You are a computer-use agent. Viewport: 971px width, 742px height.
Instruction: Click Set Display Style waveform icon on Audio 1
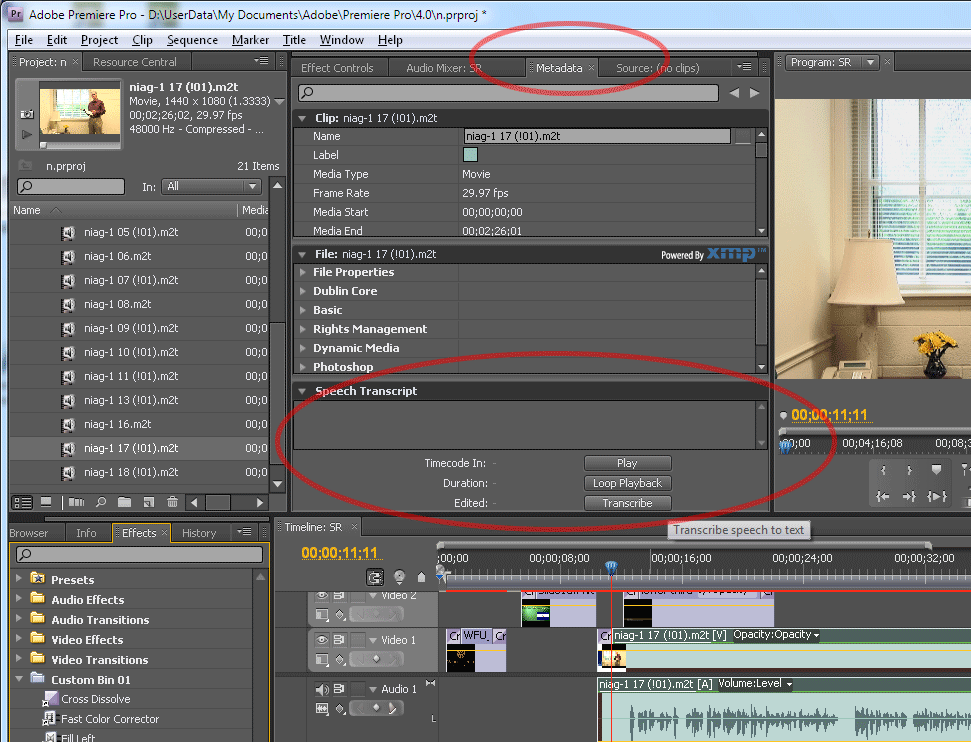322,708
